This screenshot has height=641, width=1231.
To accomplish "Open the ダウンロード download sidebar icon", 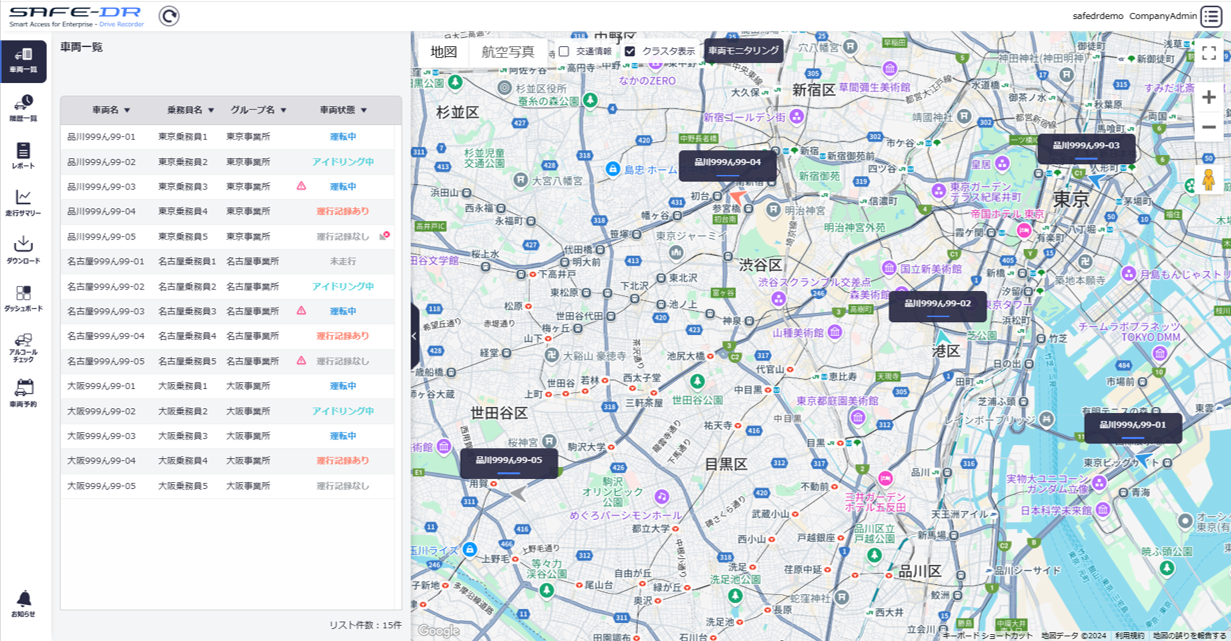I will (x=24, y=250).
